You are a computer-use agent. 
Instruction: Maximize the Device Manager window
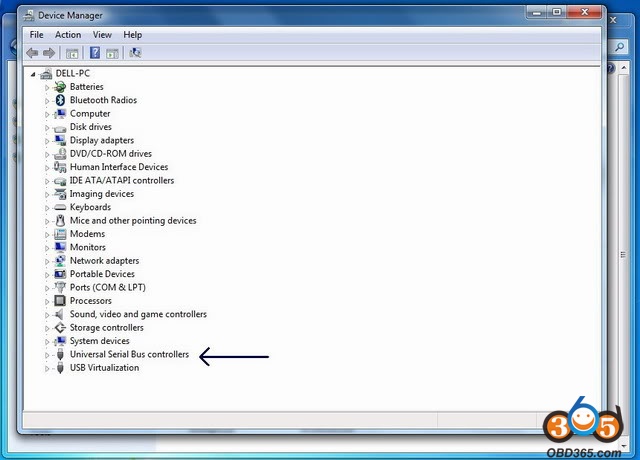click(557, 13)
